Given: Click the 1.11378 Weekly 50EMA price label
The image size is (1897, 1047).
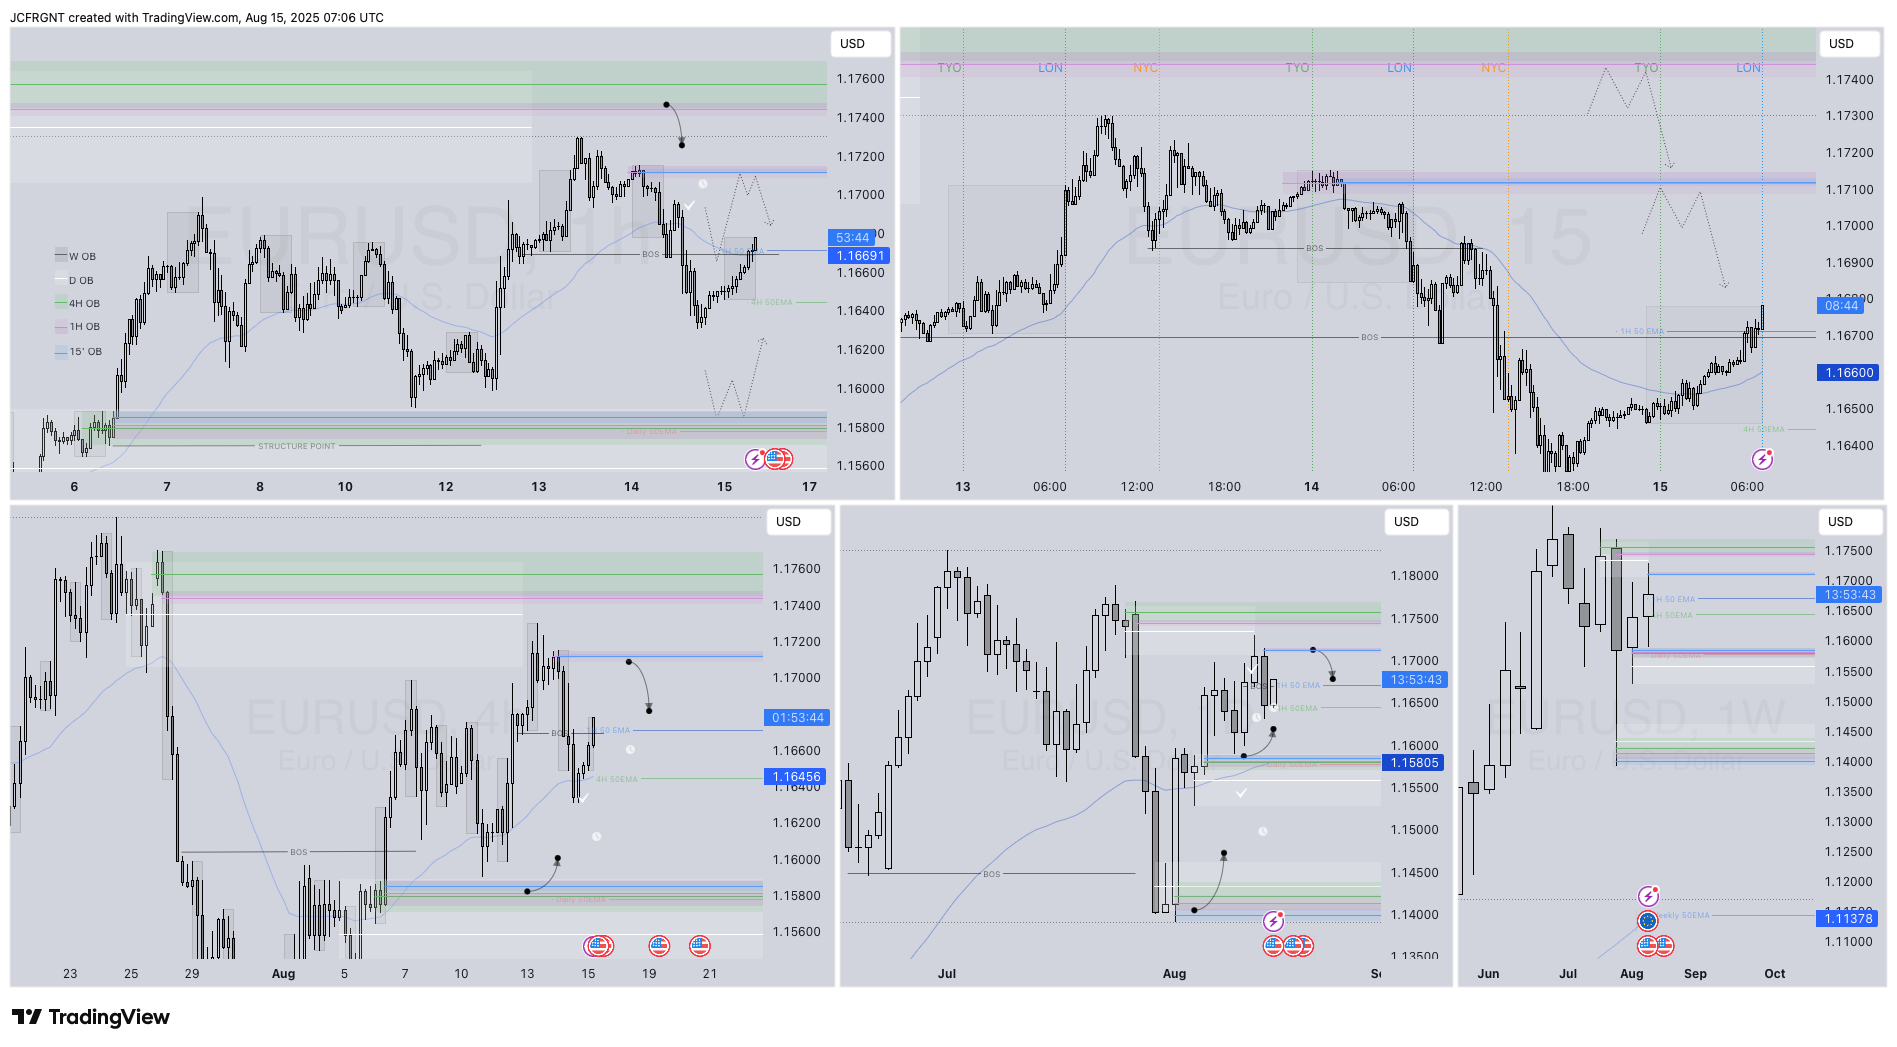Looking at the screenshot, I should tap(1847, 919).
